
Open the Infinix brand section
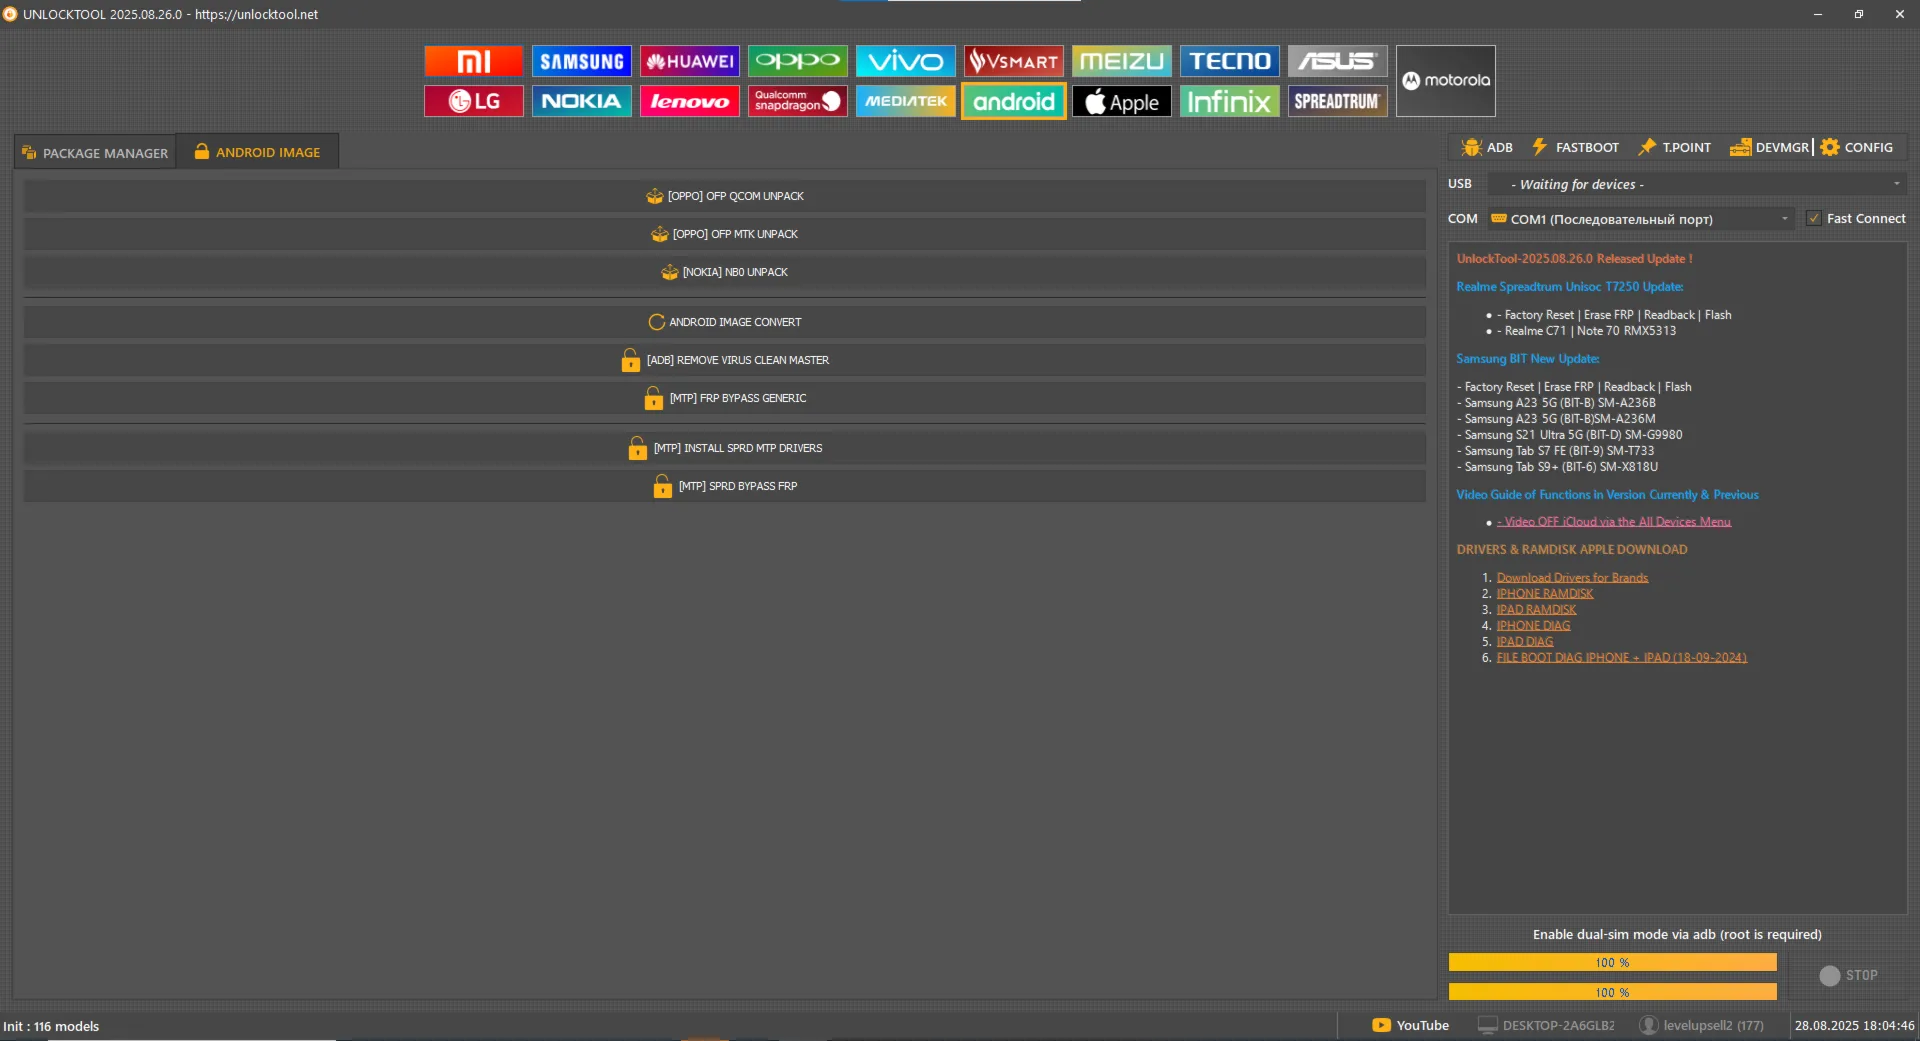tap(1229, 101)
